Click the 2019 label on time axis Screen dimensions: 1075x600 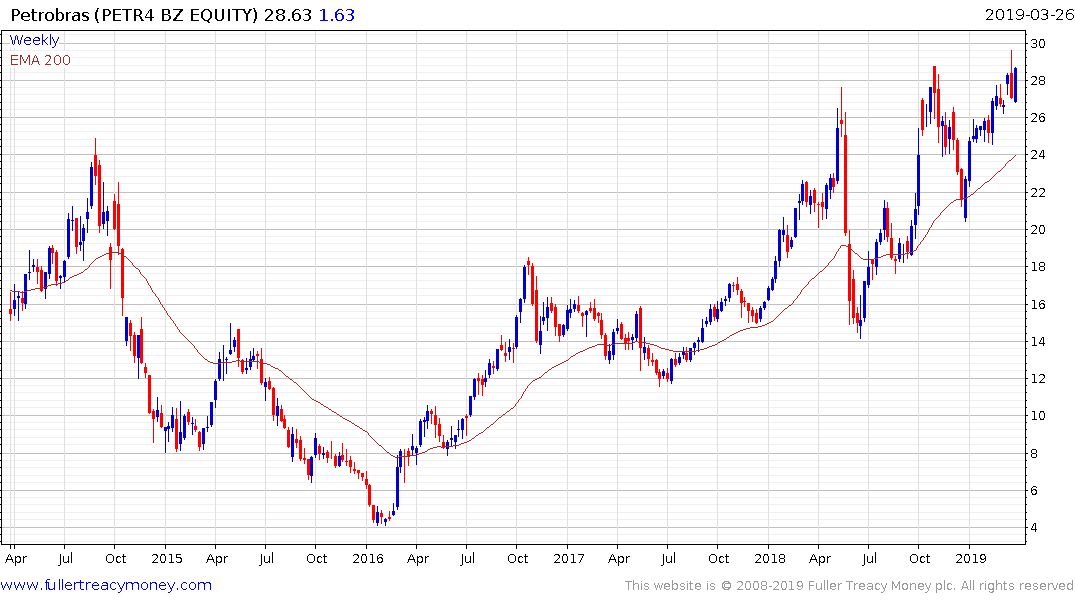(x=971, y=558)
